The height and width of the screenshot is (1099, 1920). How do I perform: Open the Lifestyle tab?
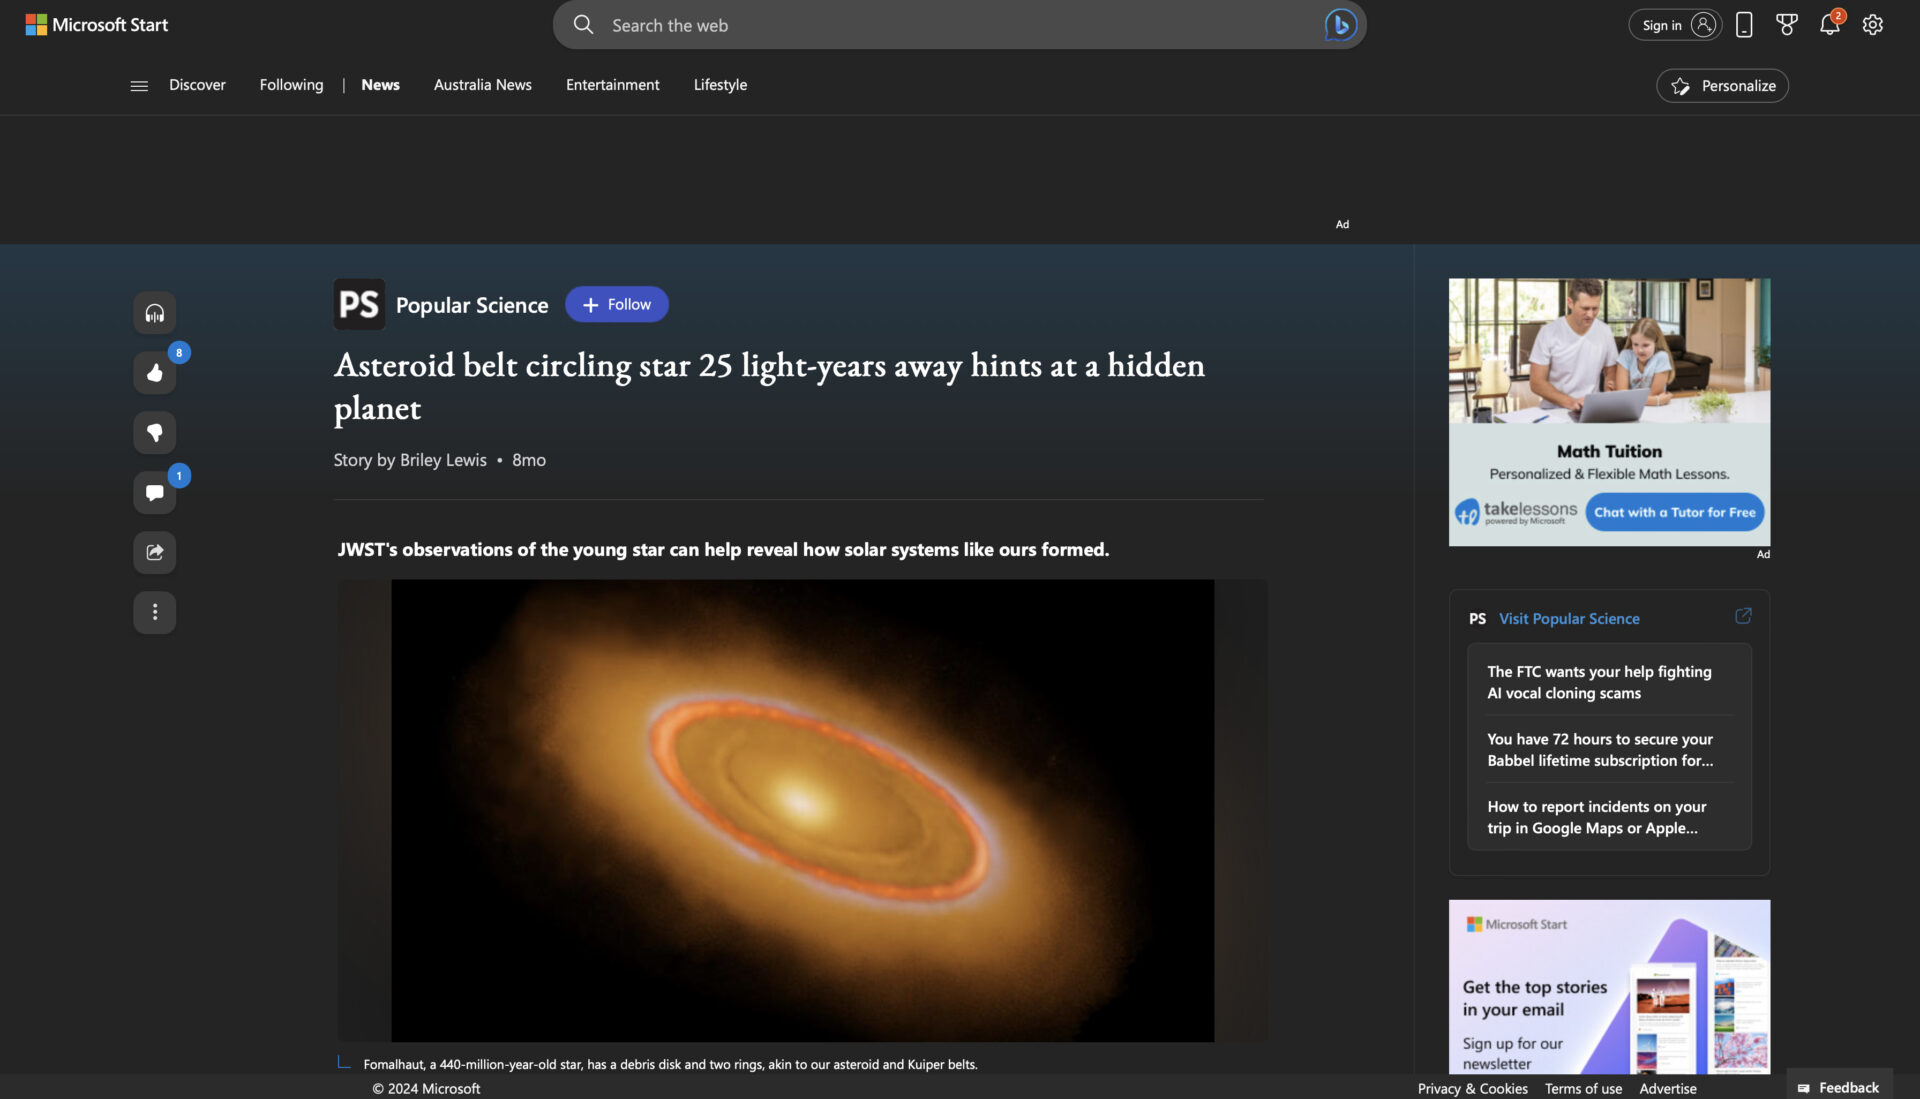(720, 85)
